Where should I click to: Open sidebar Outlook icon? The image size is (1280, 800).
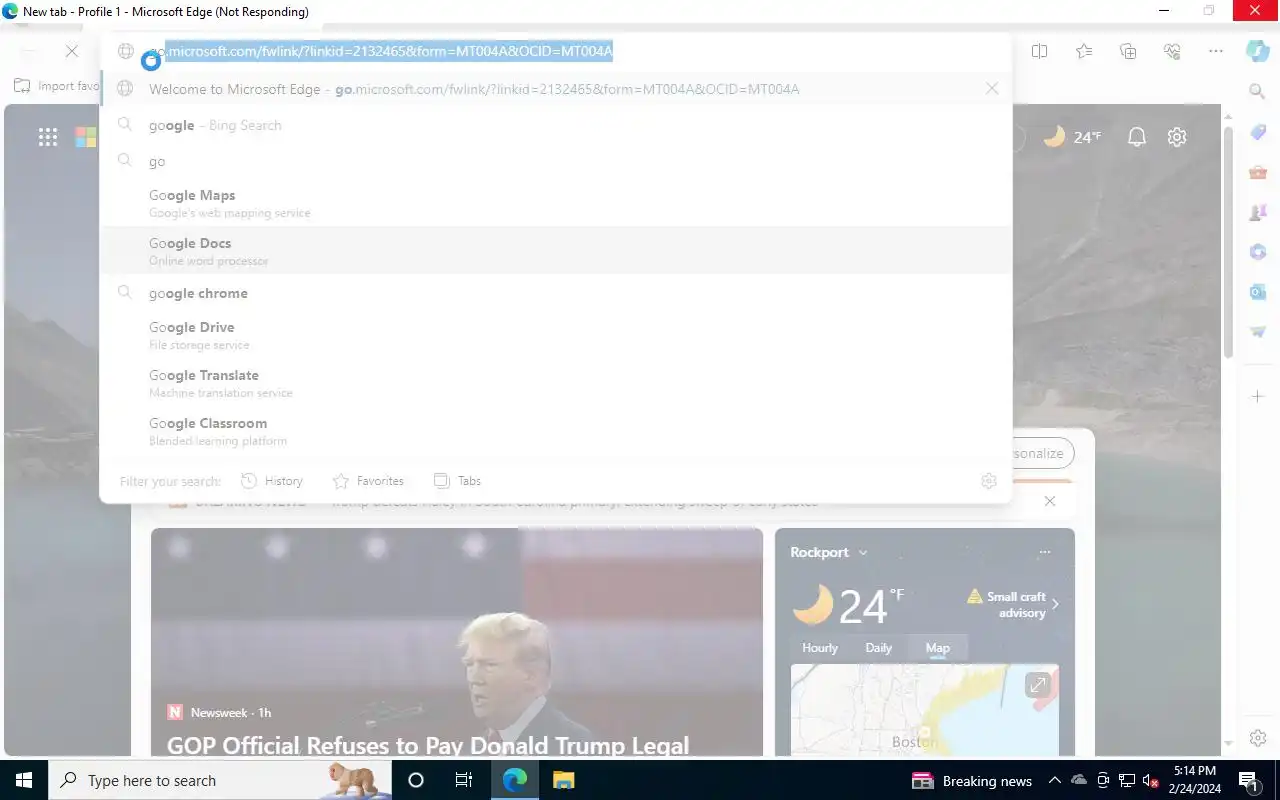tap(1258, 292)
